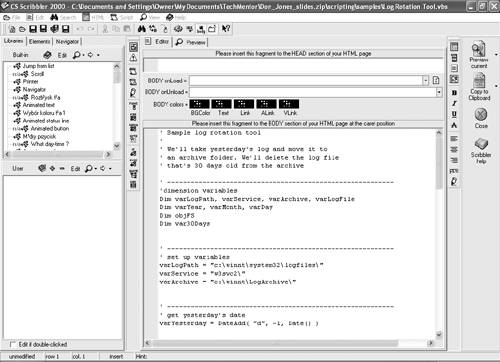
Task: Open the Script menu
Action: point(122,17)
